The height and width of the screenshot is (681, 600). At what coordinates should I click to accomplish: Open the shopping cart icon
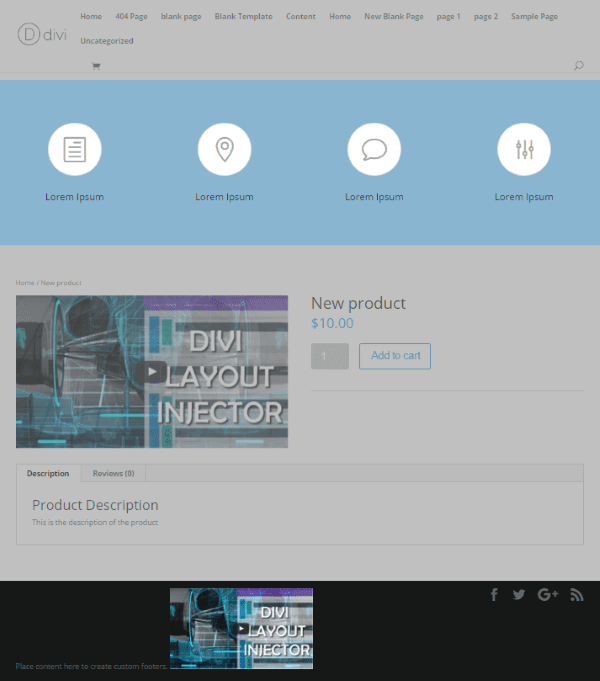coord(96,66)
